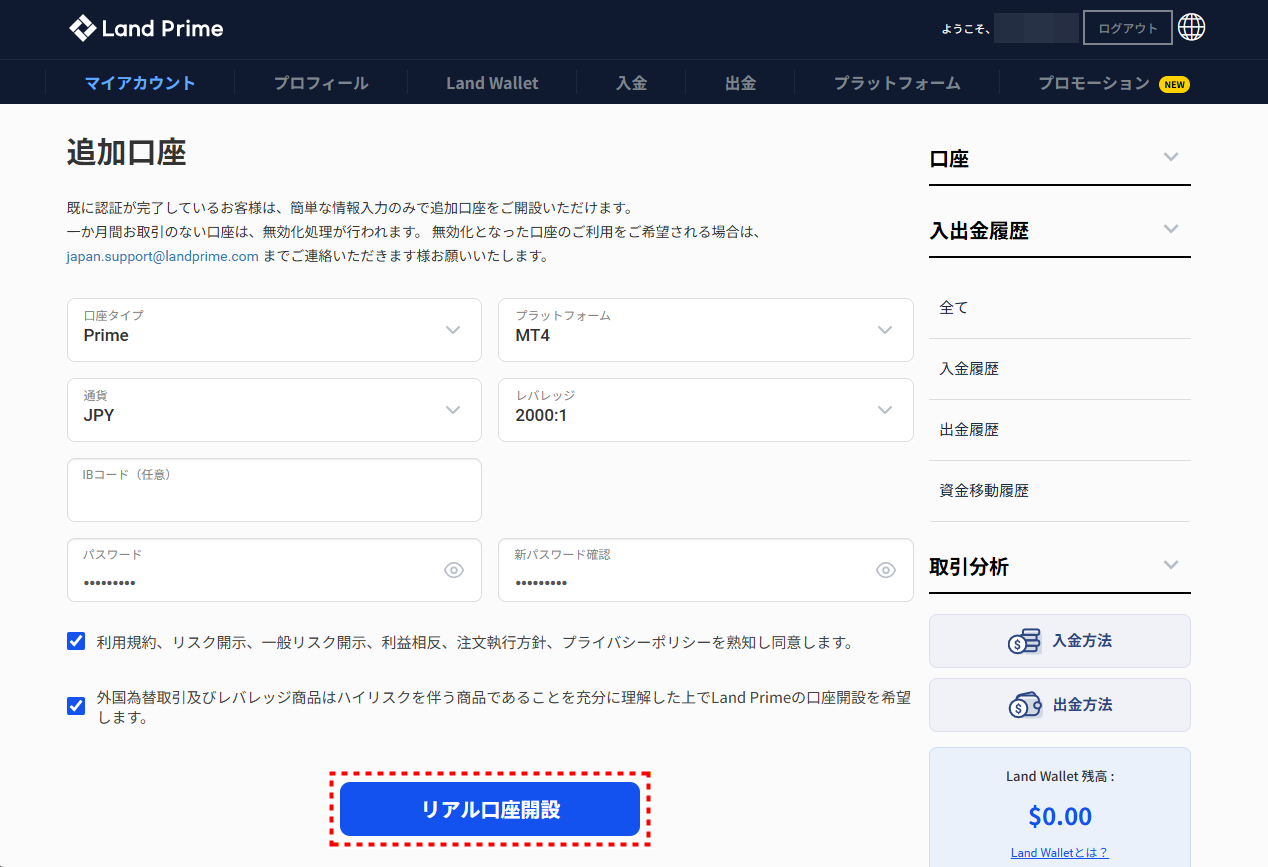Click the japan.support@landprime.com email link
This screenshot has height=867, width=1268.
pyautogui.click(x=163, y=256)
